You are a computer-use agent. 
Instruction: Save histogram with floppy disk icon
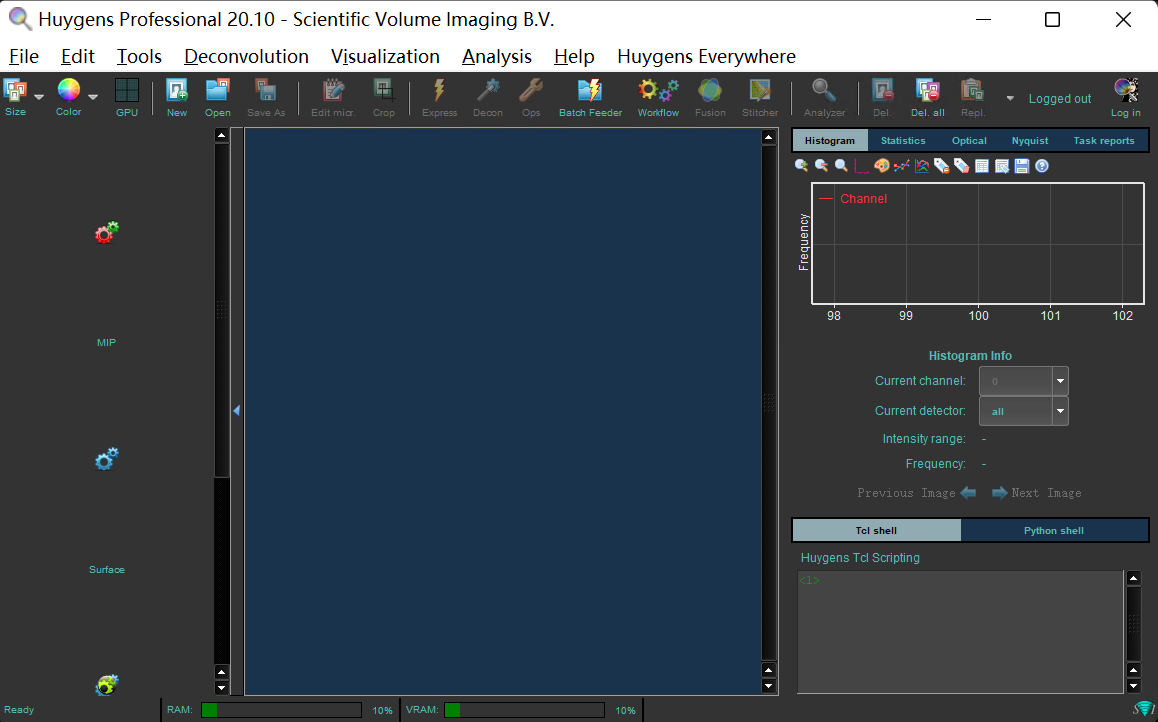coord(1021,166)
